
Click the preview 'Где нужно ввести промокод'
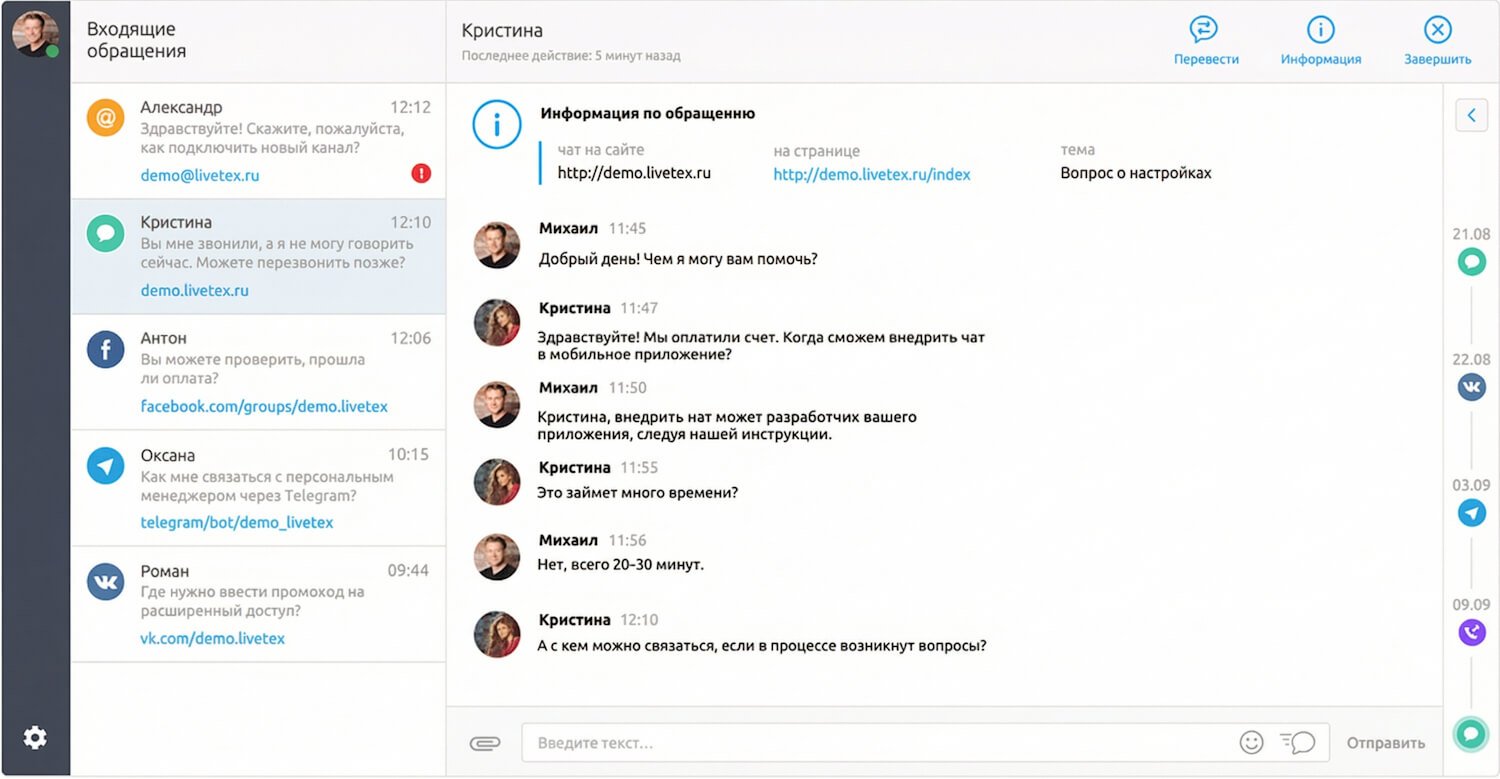252,601
